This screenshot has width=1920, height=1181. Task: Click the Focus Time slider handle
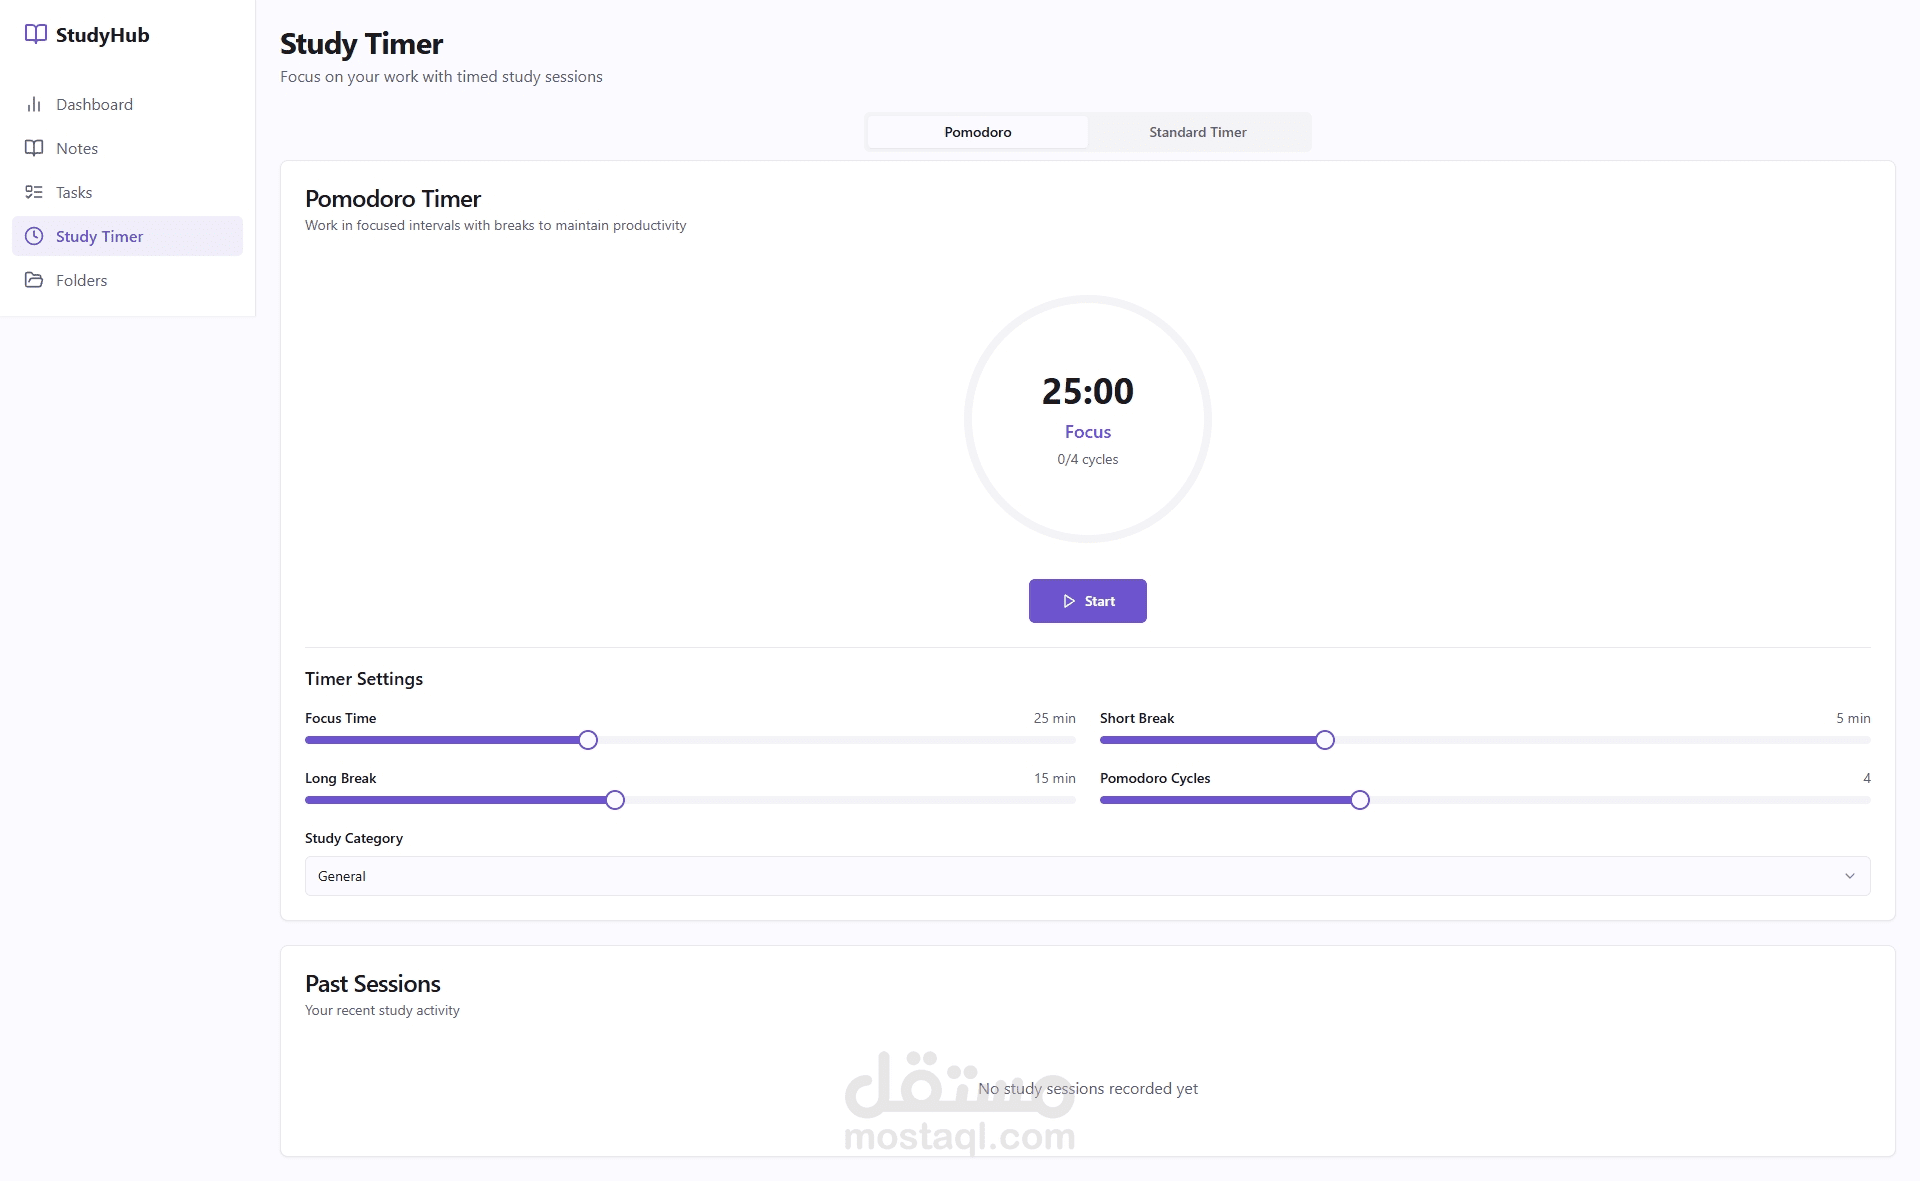point(588,740)
